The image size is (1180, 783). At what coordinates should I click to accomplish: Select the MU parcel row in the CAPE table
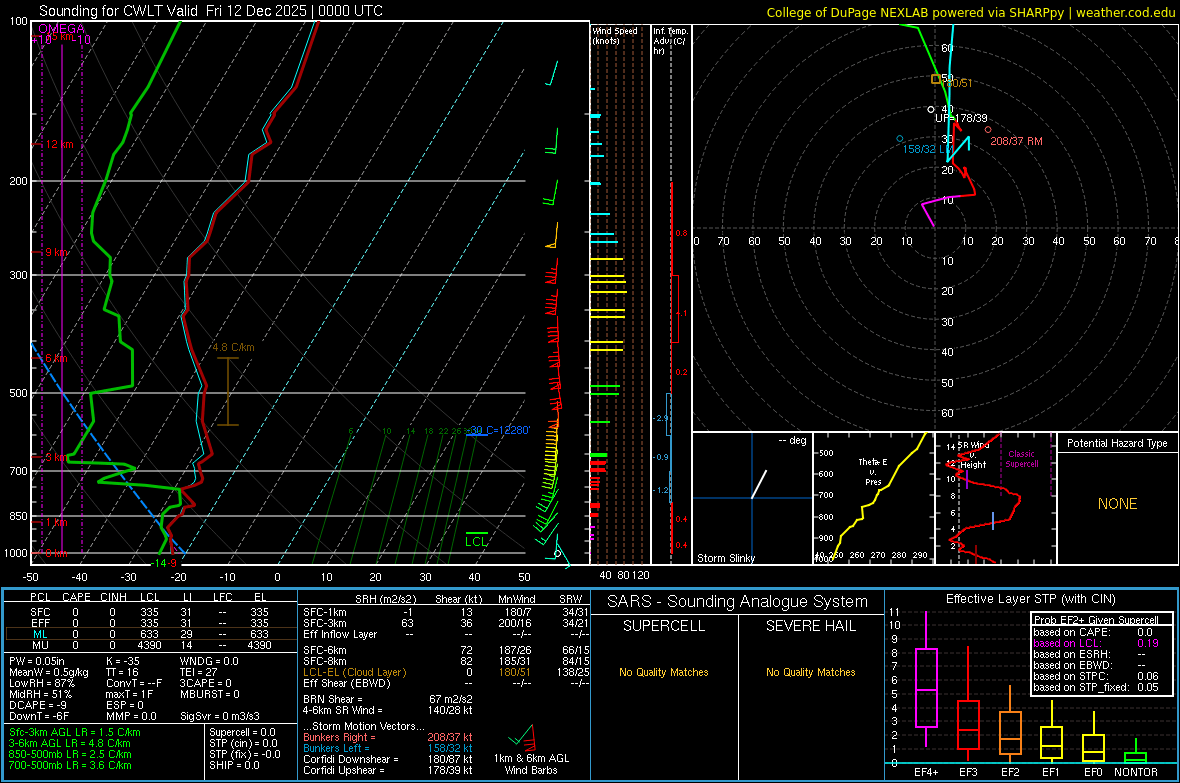coord(149,645)
